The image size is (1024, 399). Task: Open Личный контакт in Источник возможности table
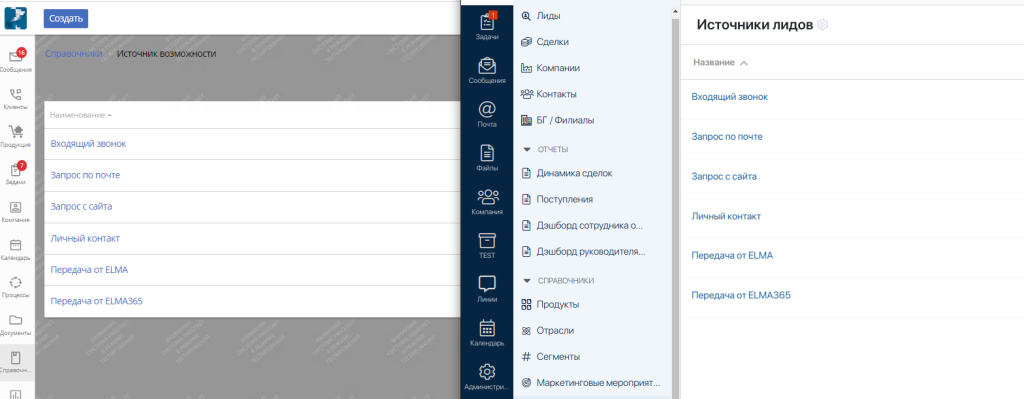85,238
